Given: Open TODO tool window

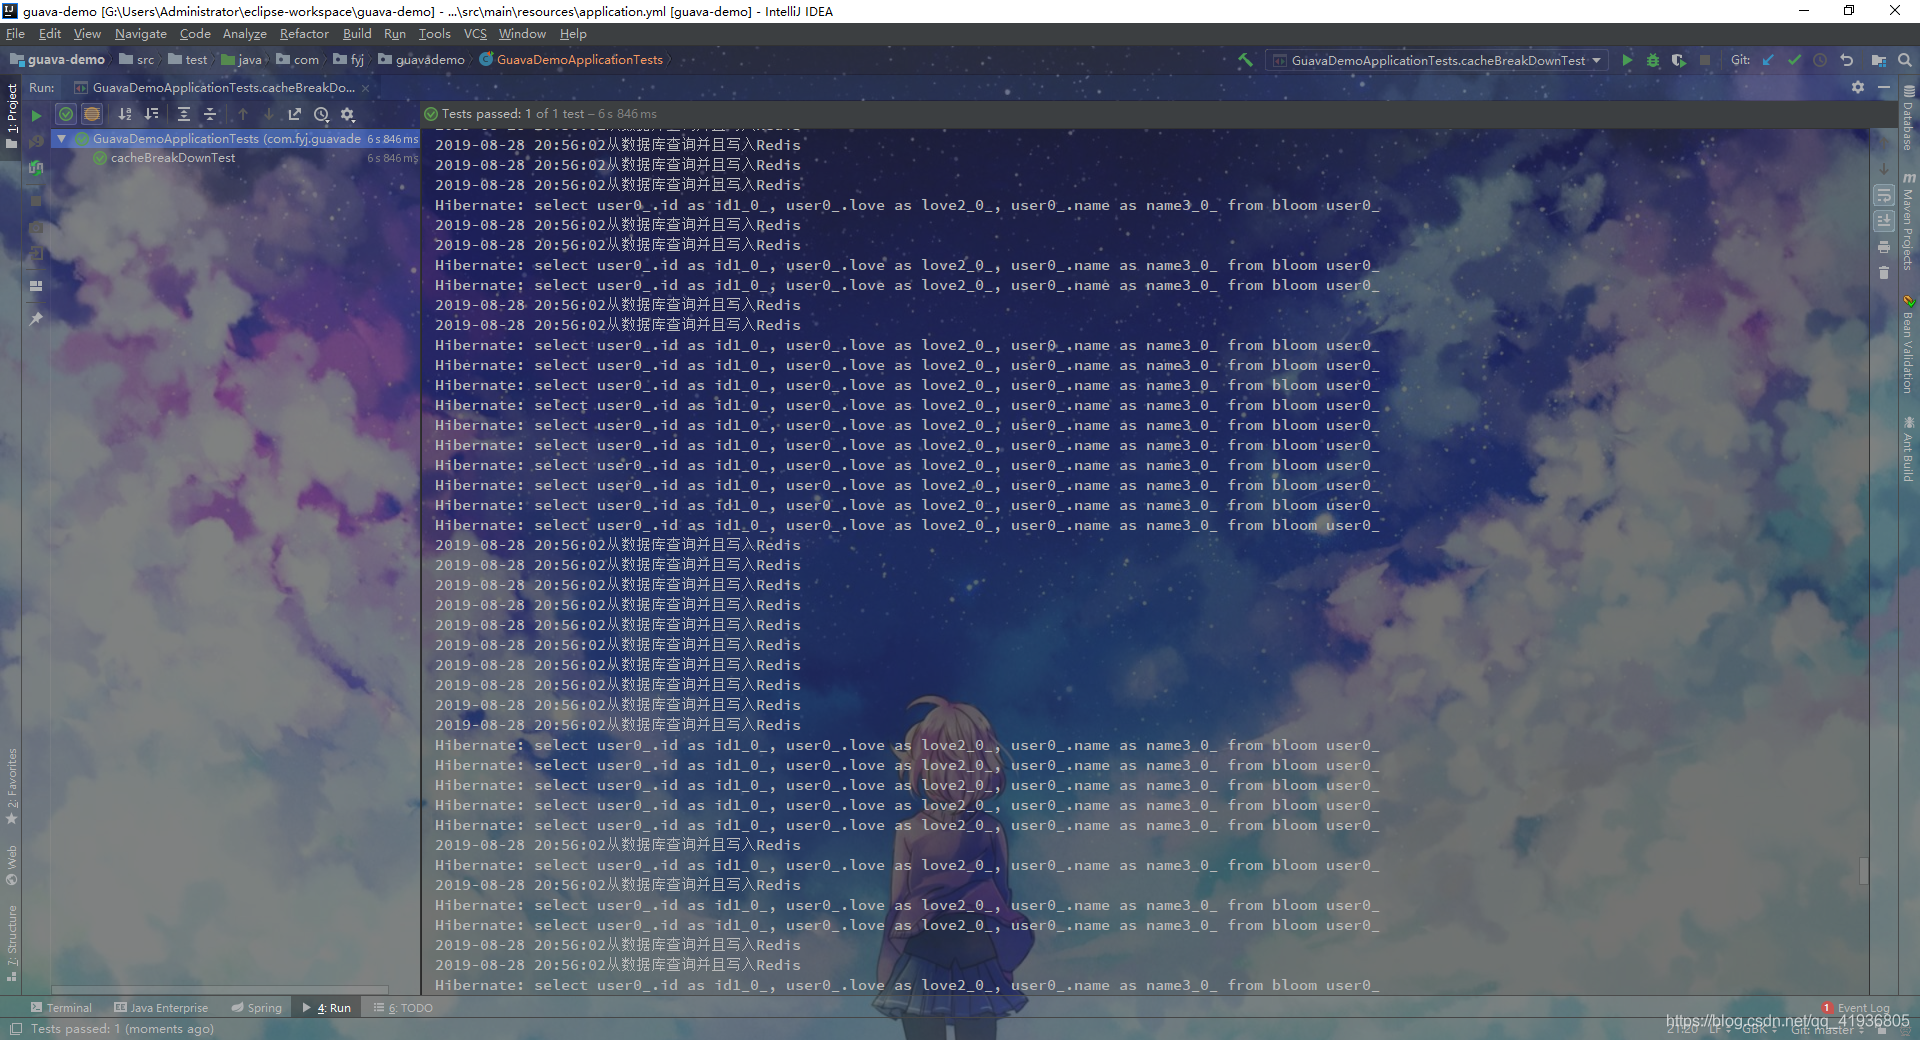Looking at the screenshot, I should pos(403,1008).
